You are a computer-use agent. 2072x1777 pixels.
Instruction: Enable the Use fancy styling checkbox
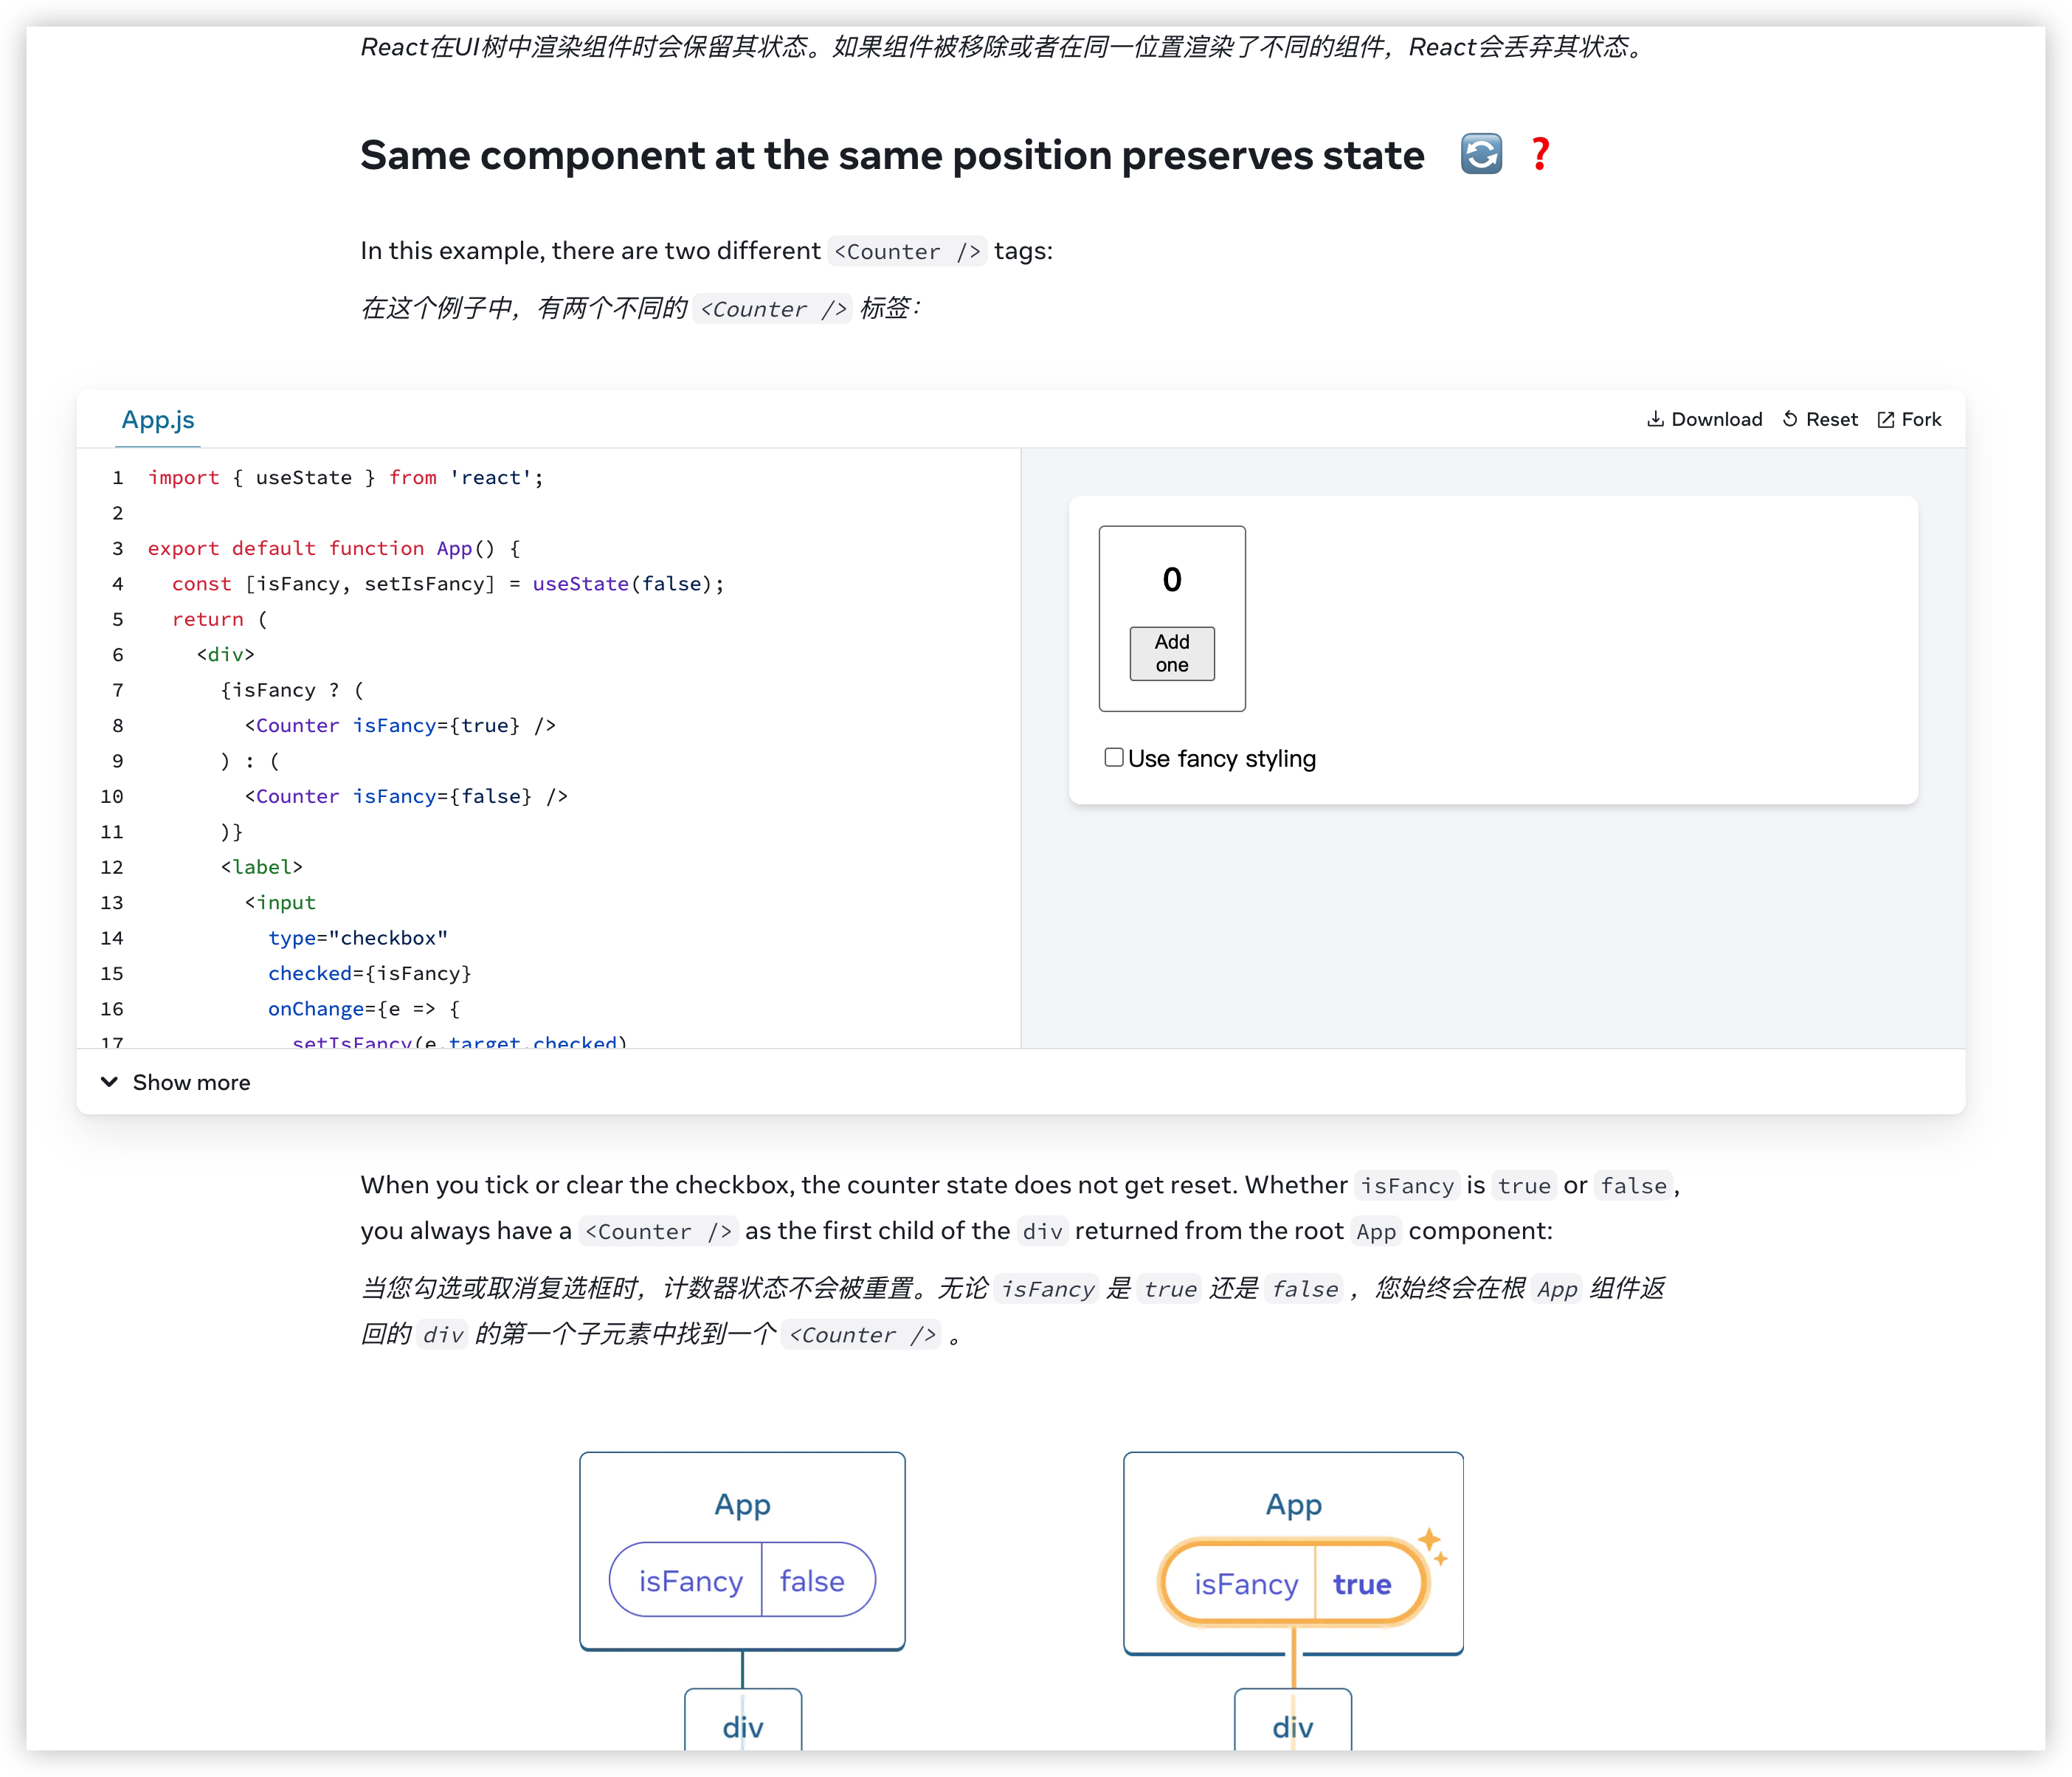point(1113,757)
